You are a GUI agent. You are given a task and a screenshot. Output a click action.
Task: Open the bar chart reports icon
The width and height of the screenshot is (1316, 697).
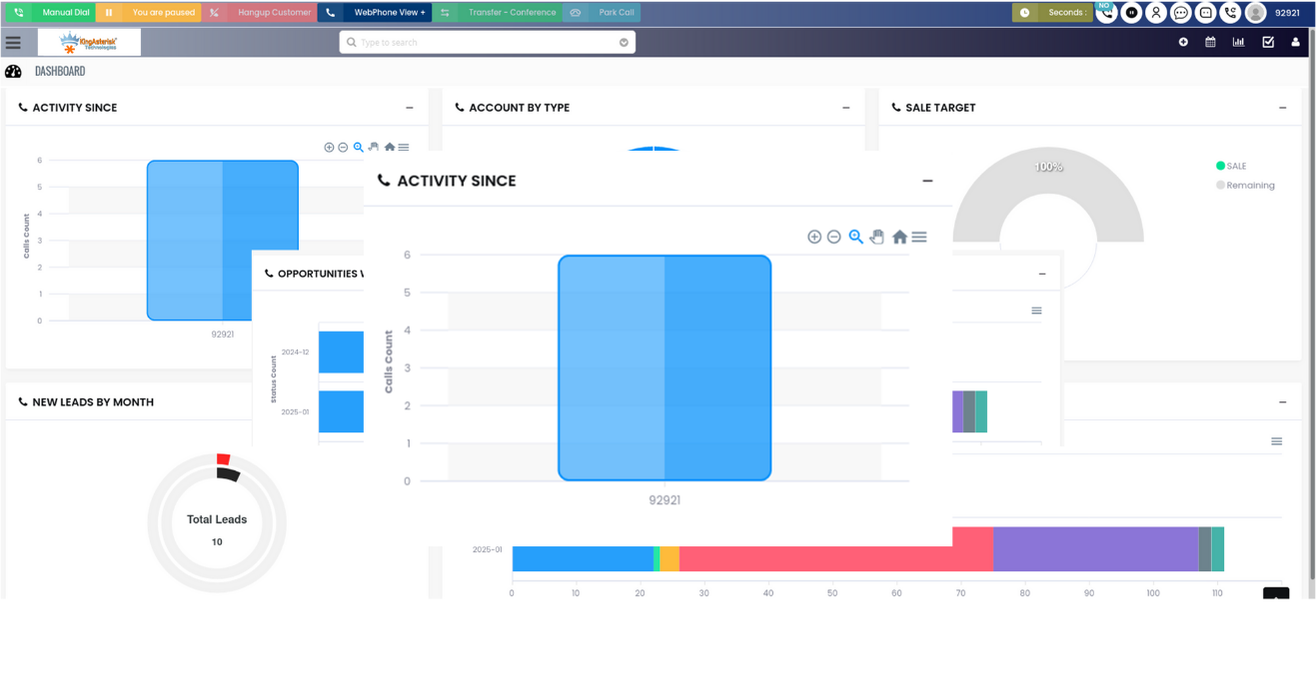coord(1238,42)
